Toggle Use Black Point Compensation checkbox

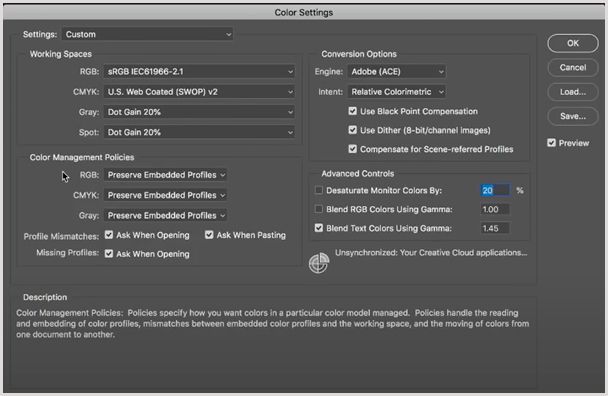click(x=352, y=111)
